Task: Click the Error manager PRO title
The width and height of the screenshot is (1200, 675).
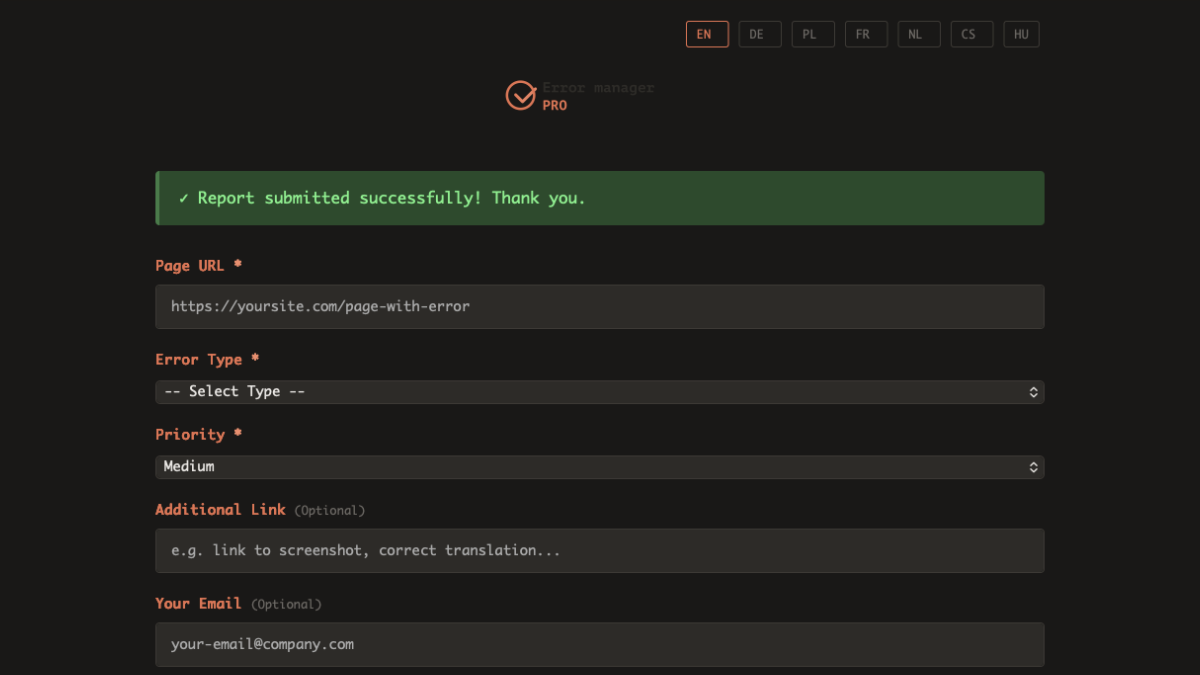Action: tap(597, 96)
